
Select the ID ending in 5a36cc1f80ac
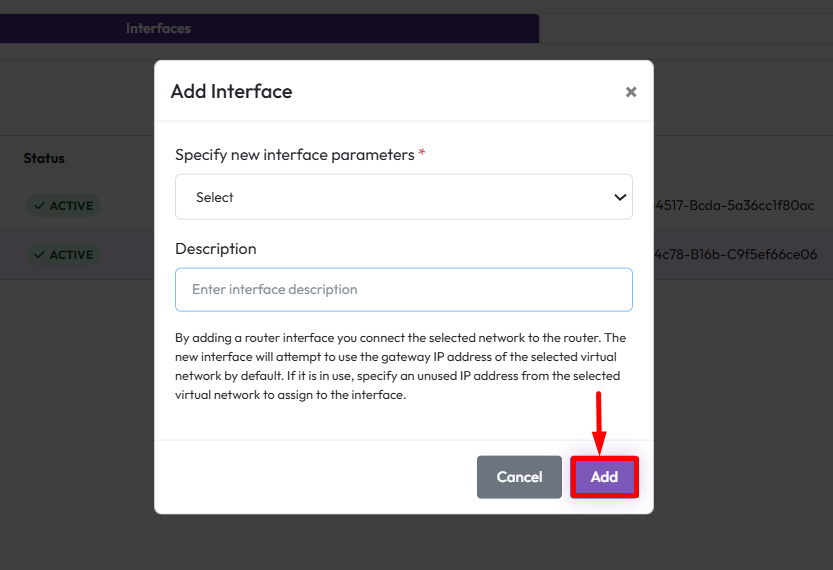pos(735,206)
